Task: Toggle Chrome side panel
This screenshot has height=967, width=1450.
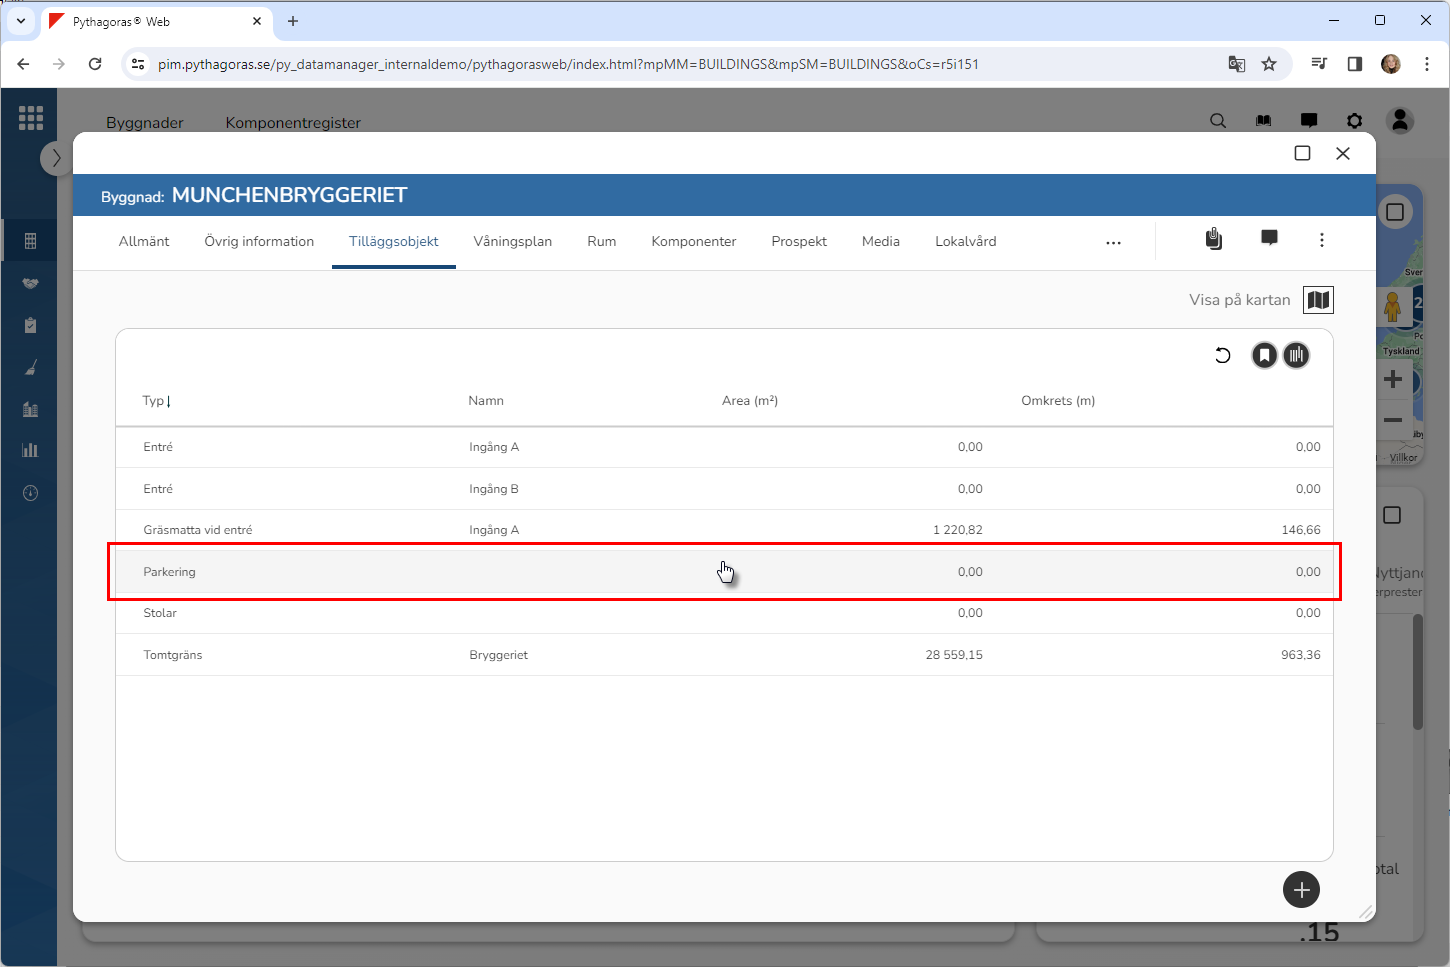Action: [x=1354, y=64]
